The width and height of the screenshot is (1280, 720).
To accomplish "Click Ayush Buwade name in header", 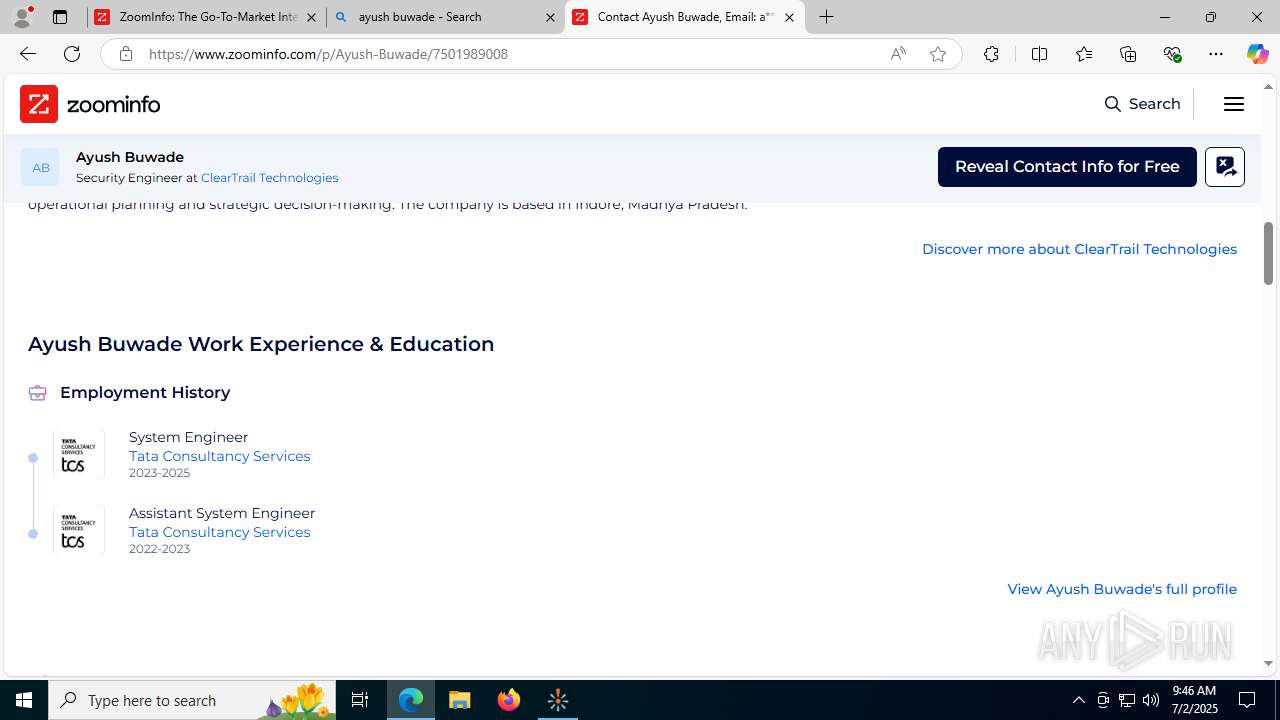I will pos(130,157).
